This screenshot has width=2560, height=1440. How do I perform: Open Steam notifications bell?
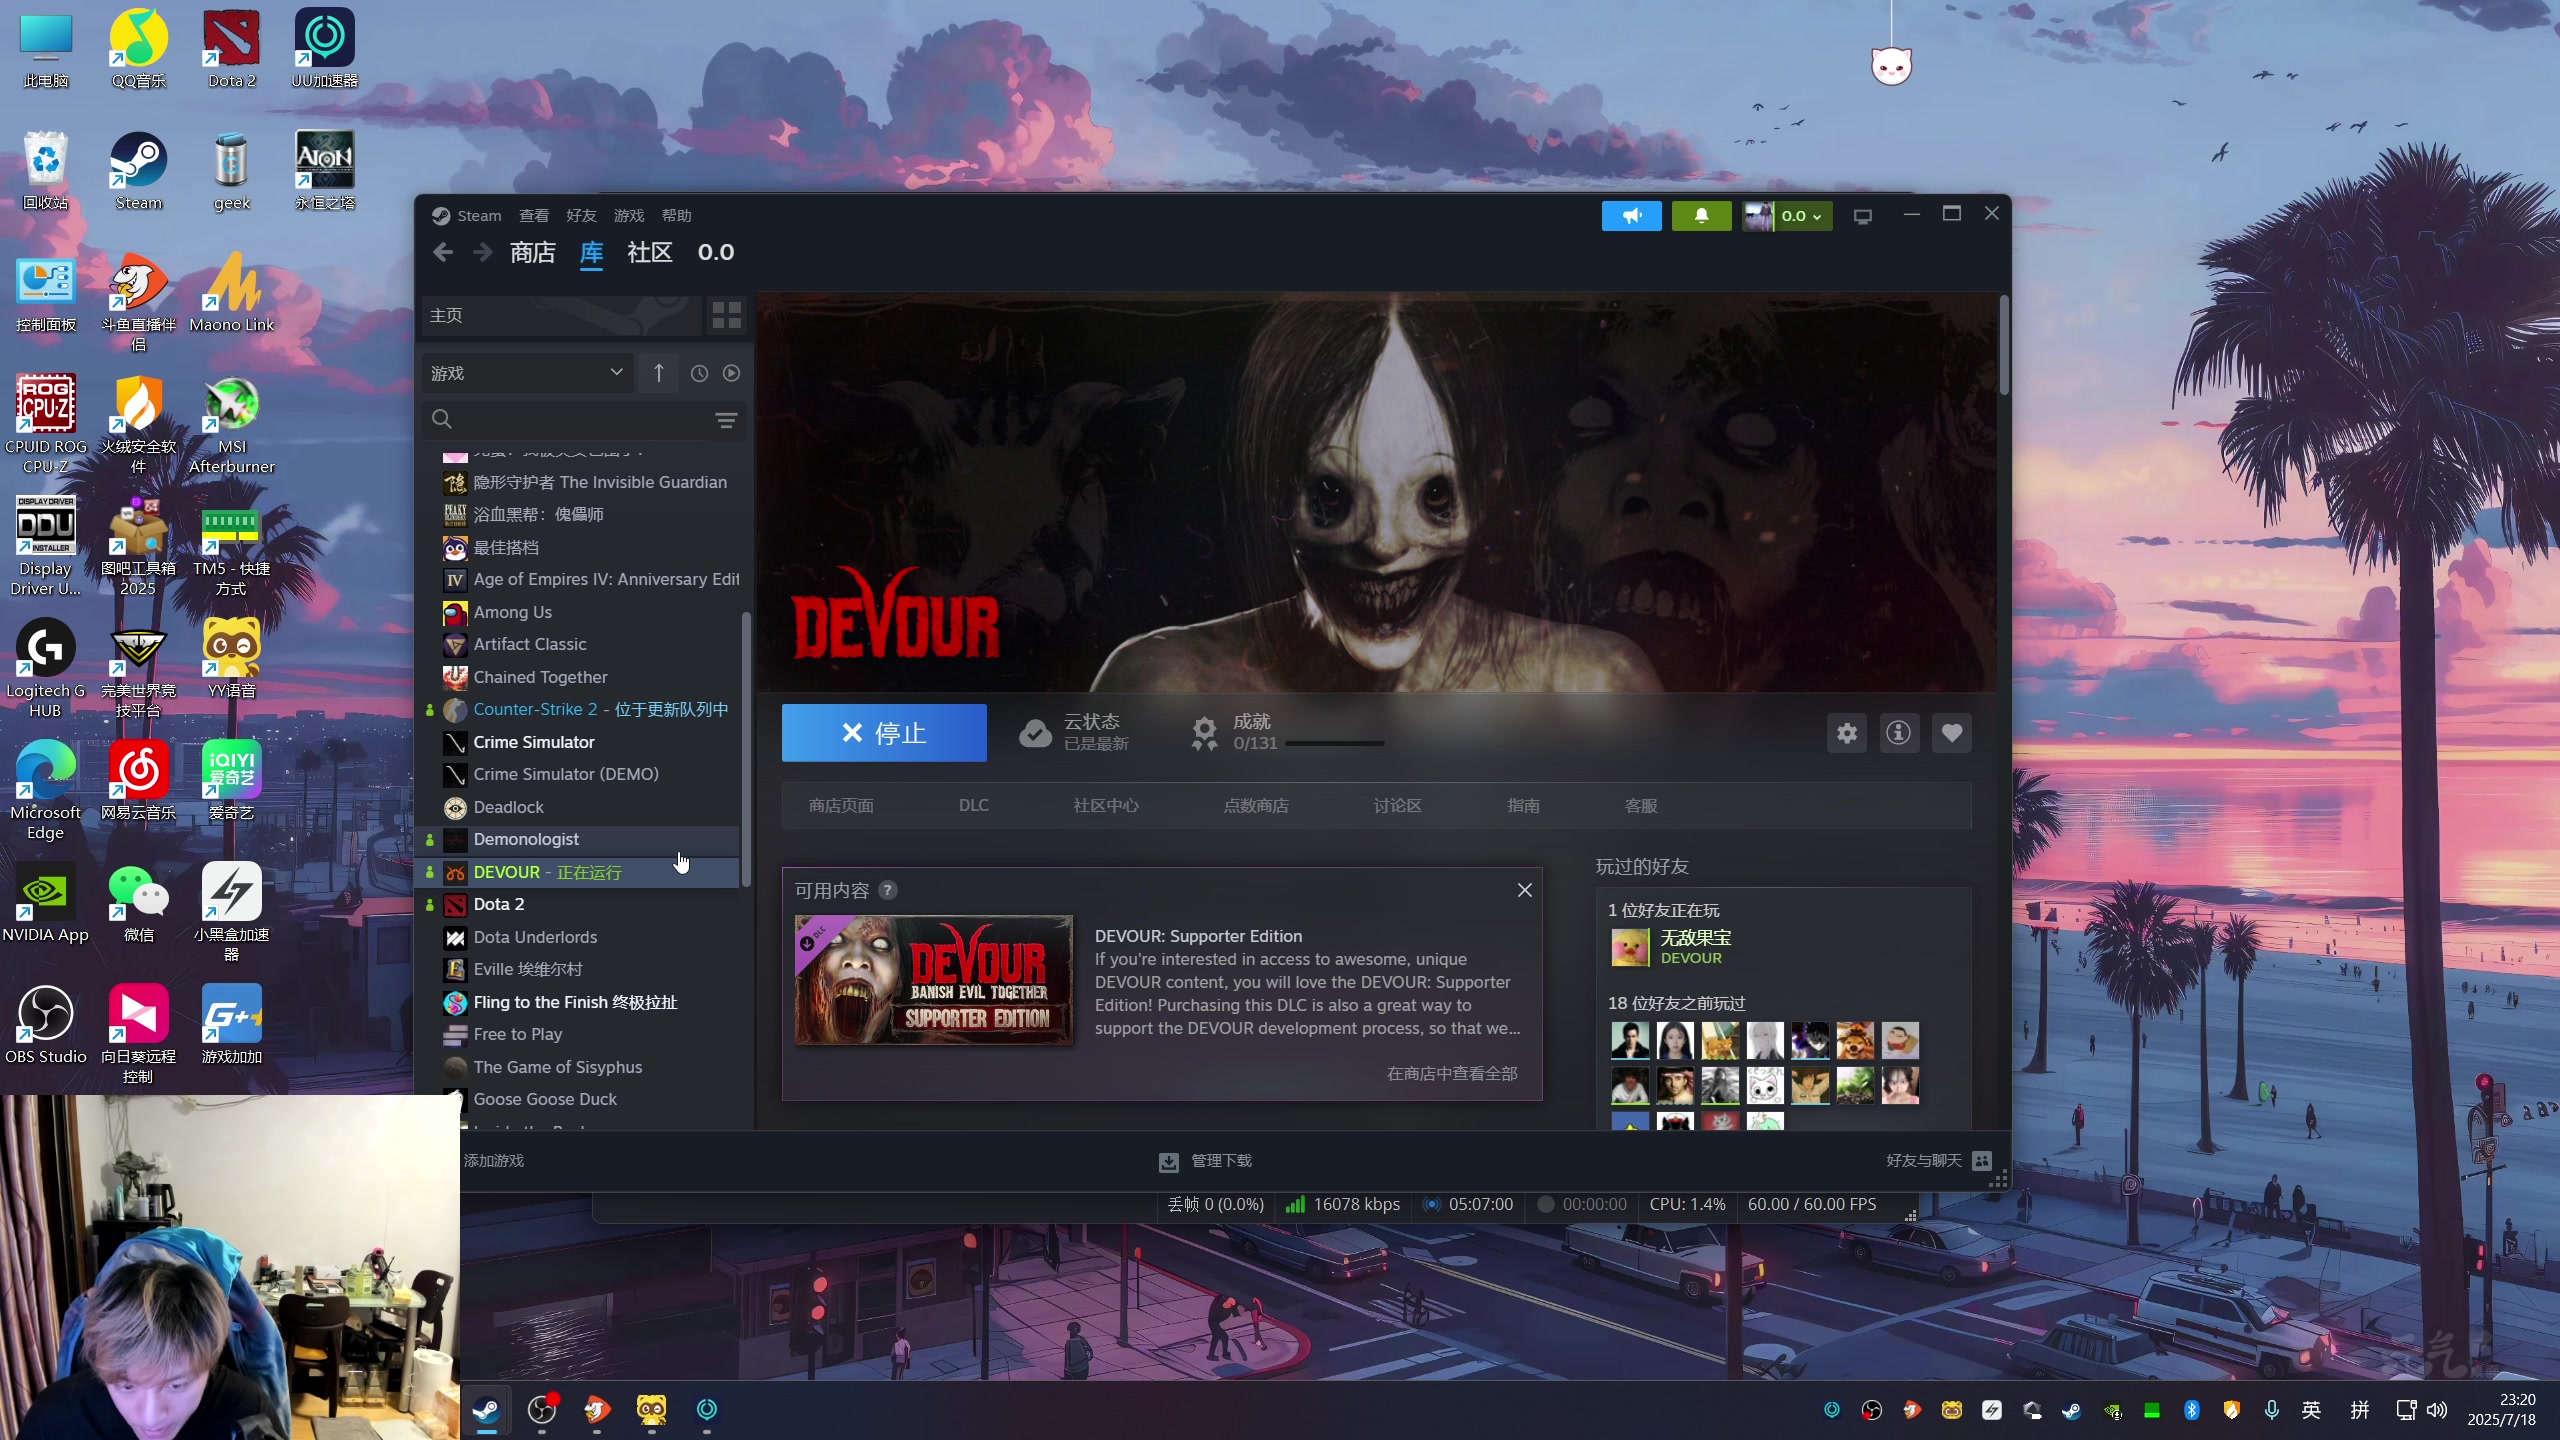pyautogui.click(x=1701, y=215)
